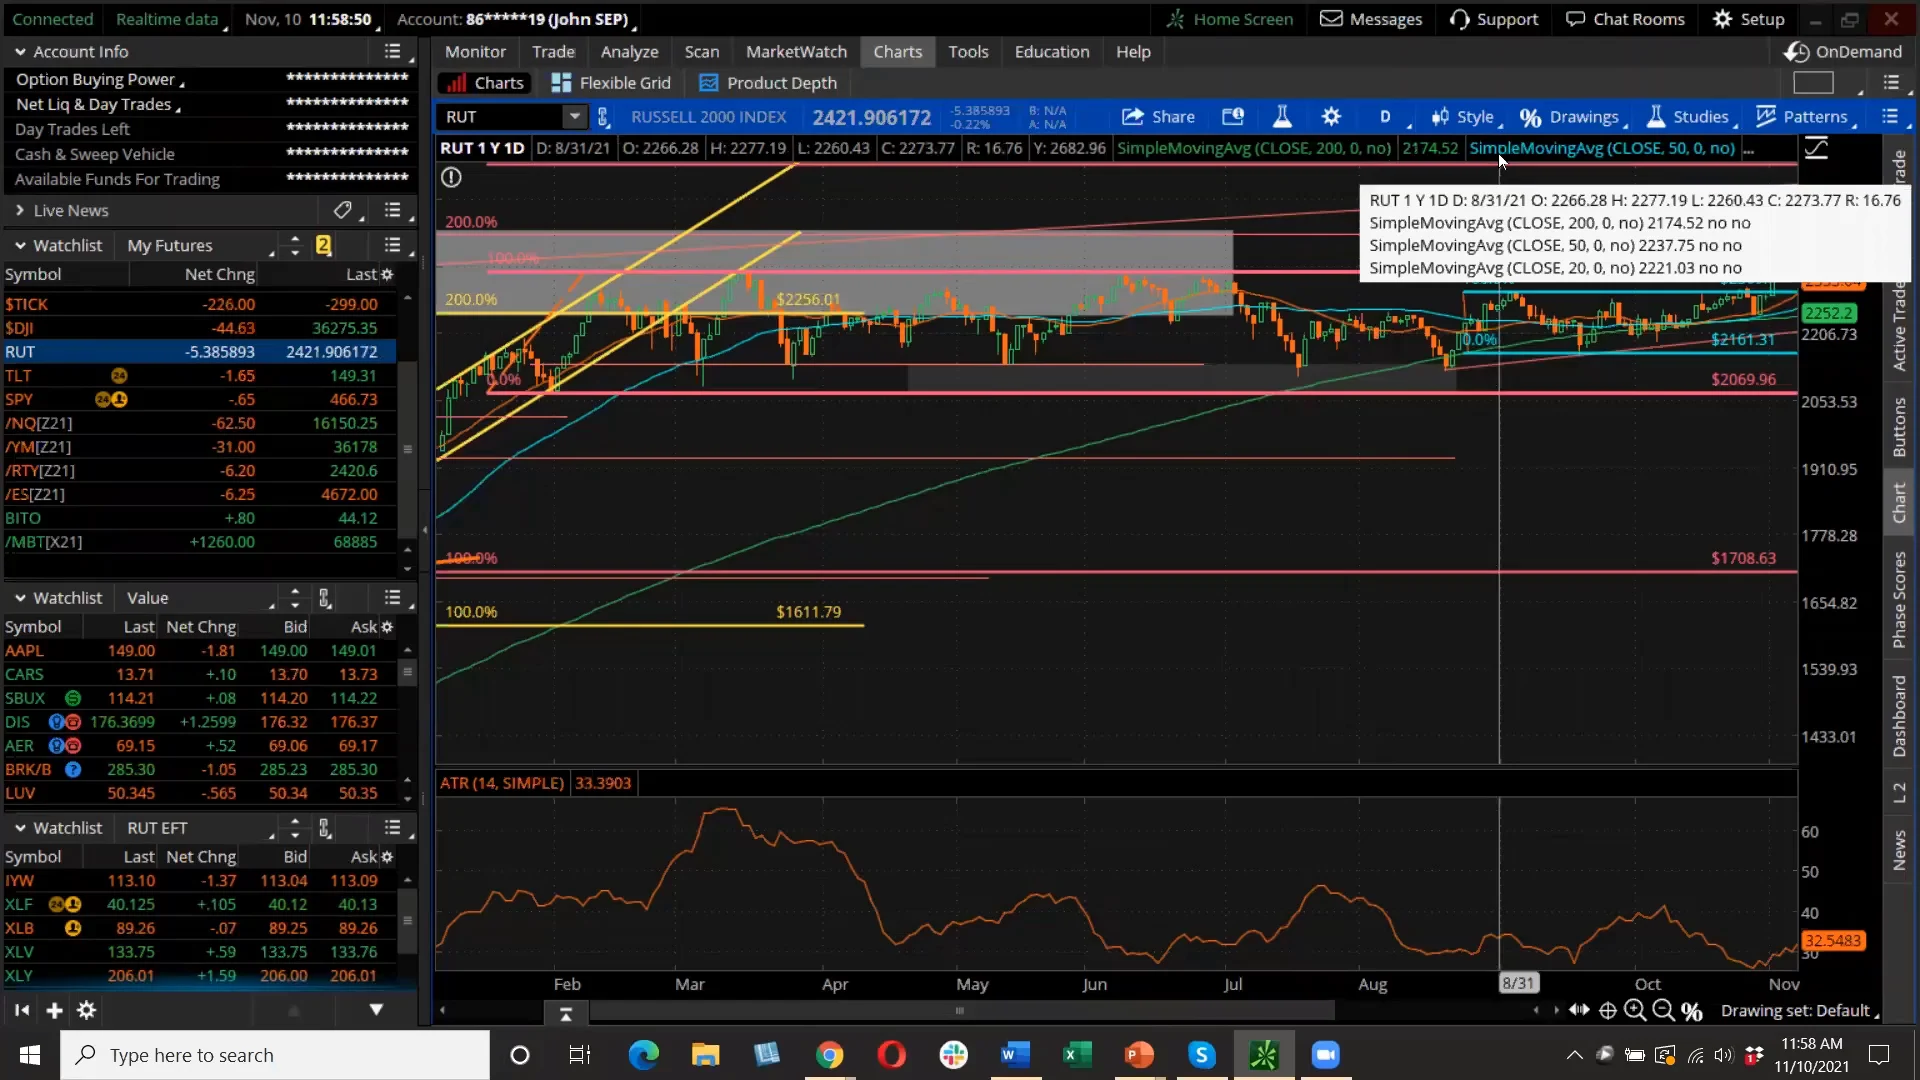Zoom out using magnifier minus icon

(1663, 1010)
